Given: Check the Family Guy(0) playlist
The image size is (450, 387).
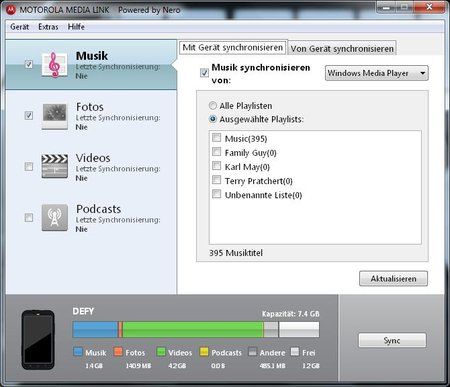Looking at the screenshot, I should [x=217, y=152].
